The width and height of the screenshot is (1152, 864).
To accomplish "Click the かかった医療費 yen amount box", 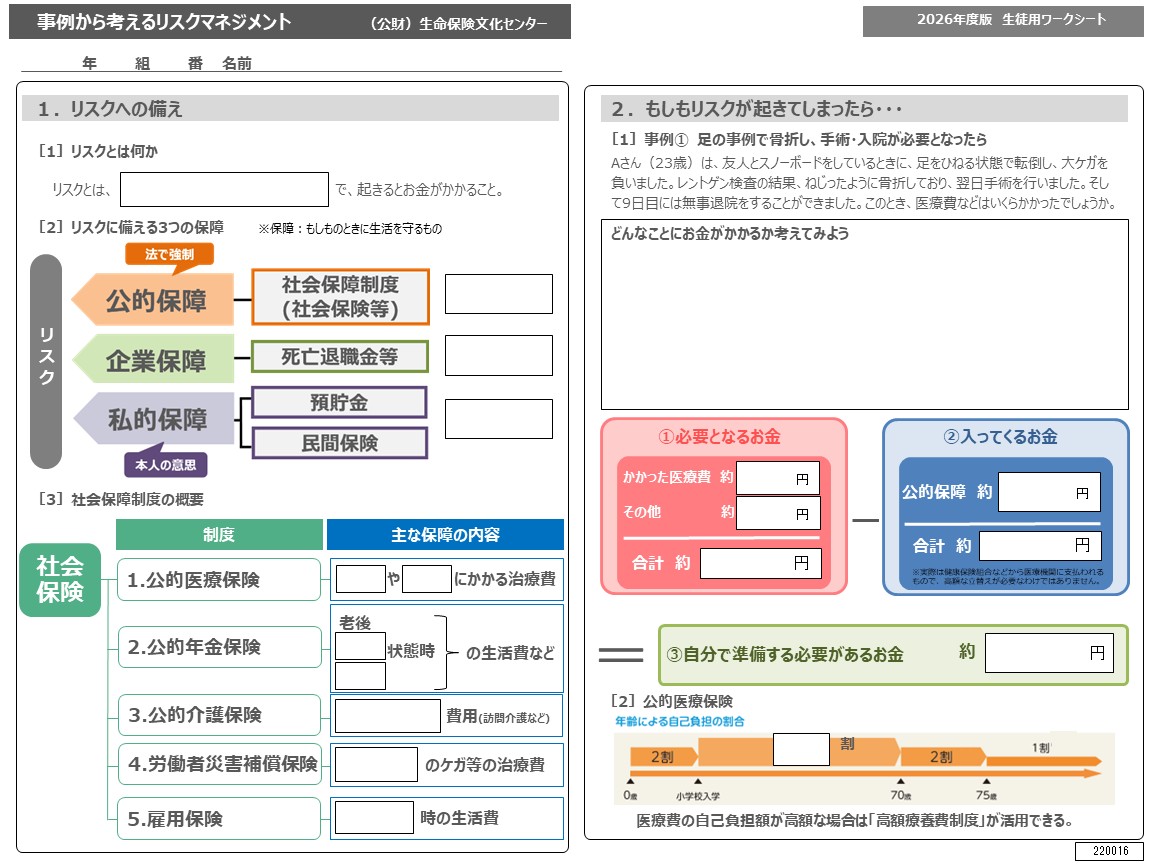I will pos(777,478).
